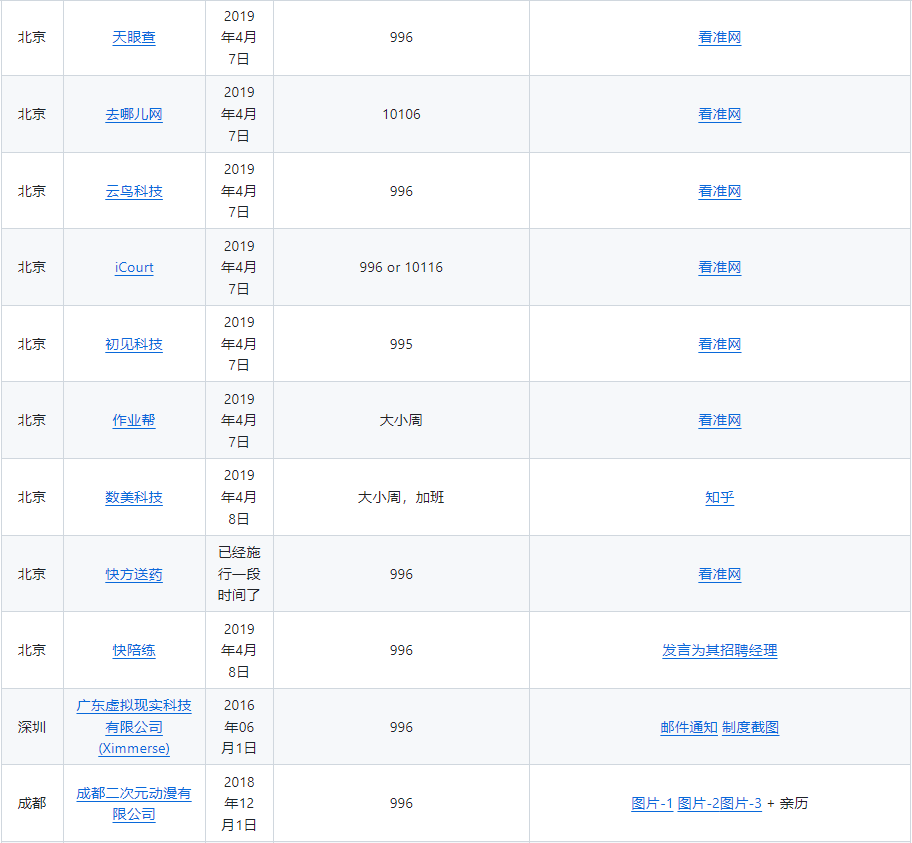Select the 北京 cell in the 快方送药 row
The image size is (912, 843).
pyautogui.click(x=32, y=574)
